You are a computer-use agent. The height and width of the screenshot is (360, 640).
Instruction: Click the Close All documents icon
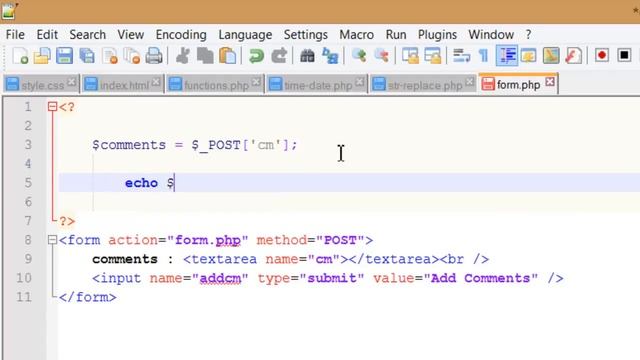pos(132,56)
